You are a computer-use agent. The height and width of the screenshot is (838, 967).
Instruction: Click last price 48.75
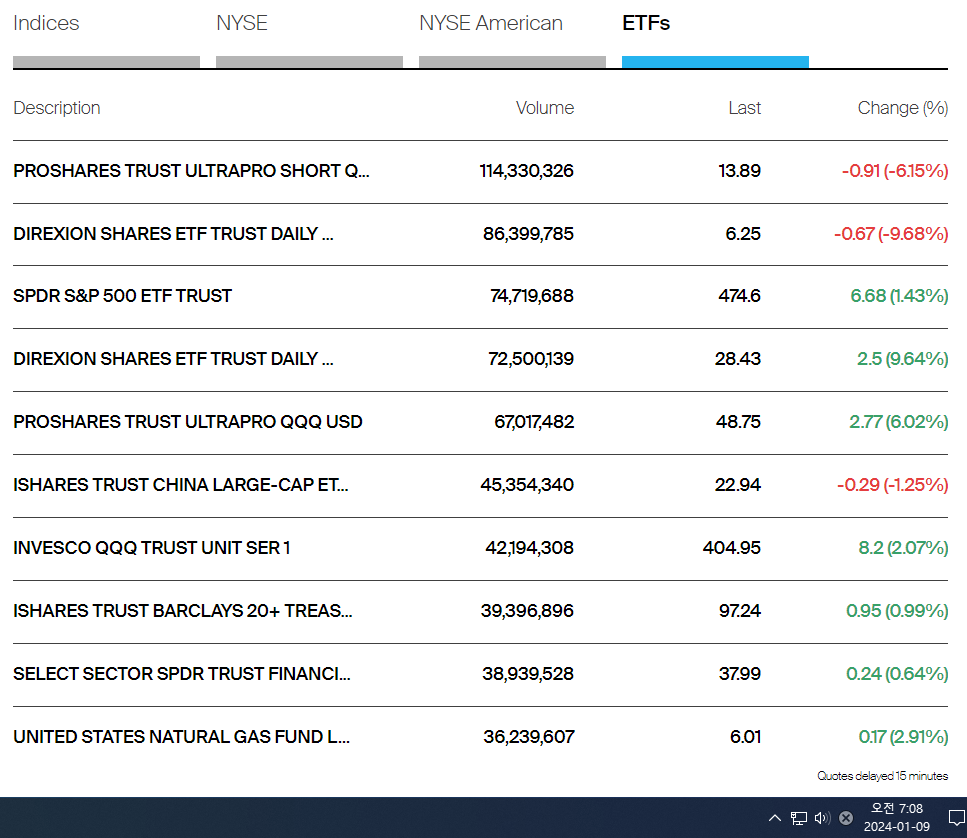[x=738, y=422]
